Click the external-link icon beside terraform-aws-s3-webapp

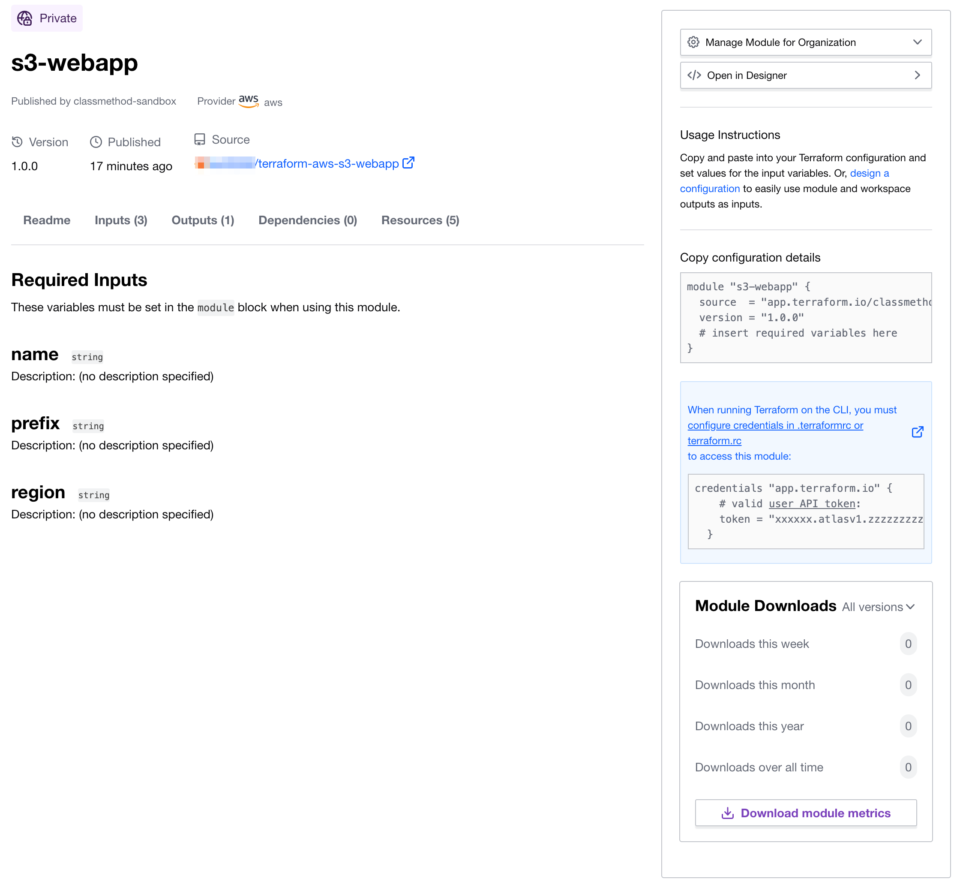(x=408, y=163)
